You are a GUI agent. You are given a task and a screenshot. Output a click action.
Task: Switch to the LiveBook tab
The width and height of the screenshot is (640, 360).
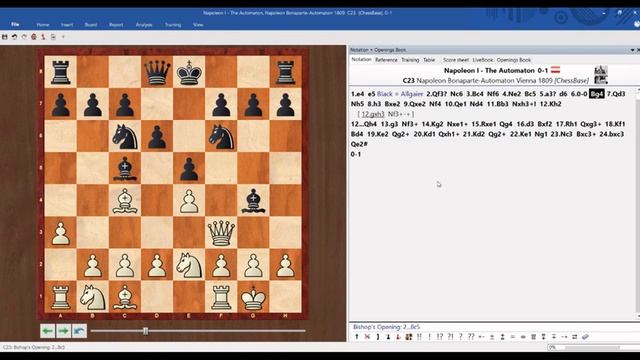point(482,60)
